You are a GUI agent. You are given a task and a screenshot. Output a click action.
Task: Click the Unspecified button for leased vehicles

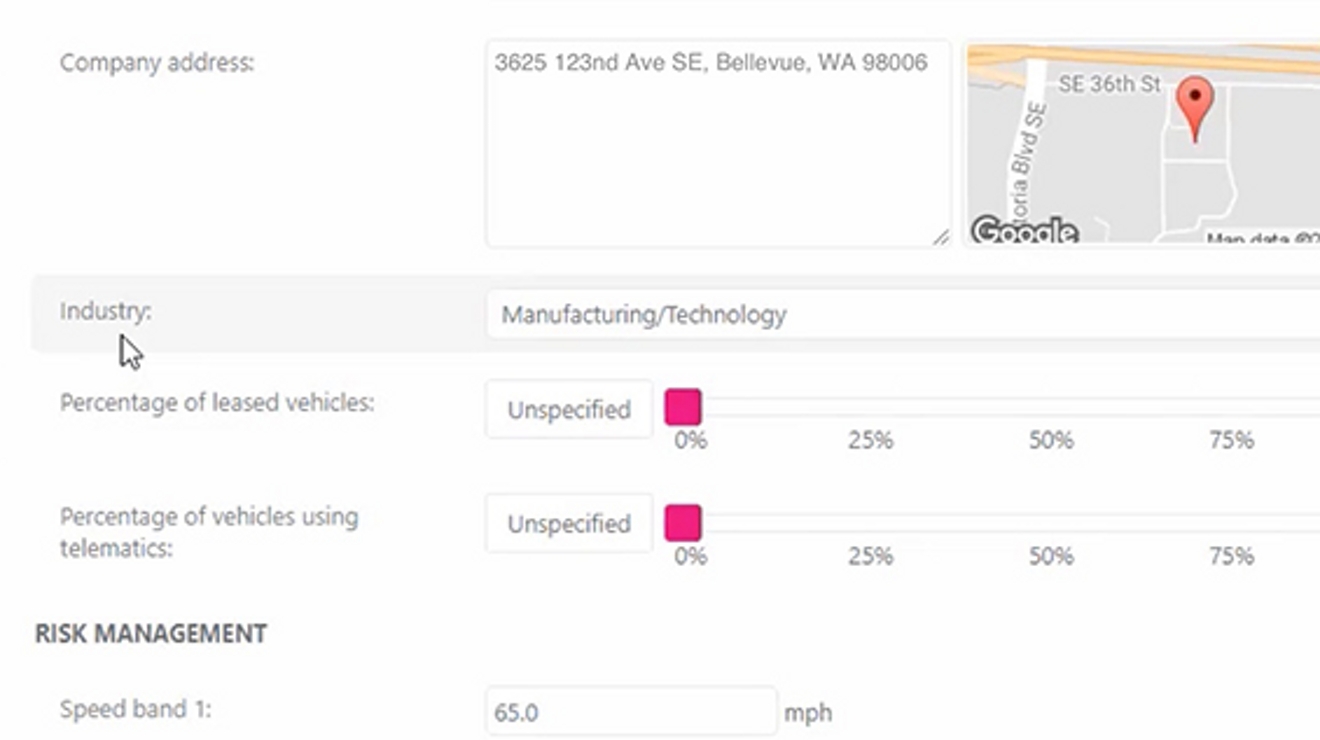pos(568,409)
